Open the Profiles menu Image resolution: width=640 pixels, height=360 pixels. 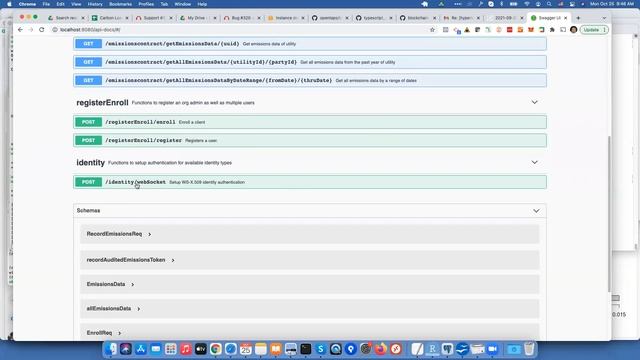click(146, 4)
